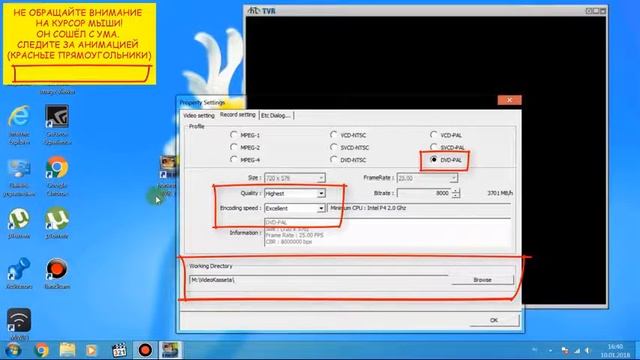Show the taskbar clock and date
Screen dimensions: 640x360
coord(615,351)
